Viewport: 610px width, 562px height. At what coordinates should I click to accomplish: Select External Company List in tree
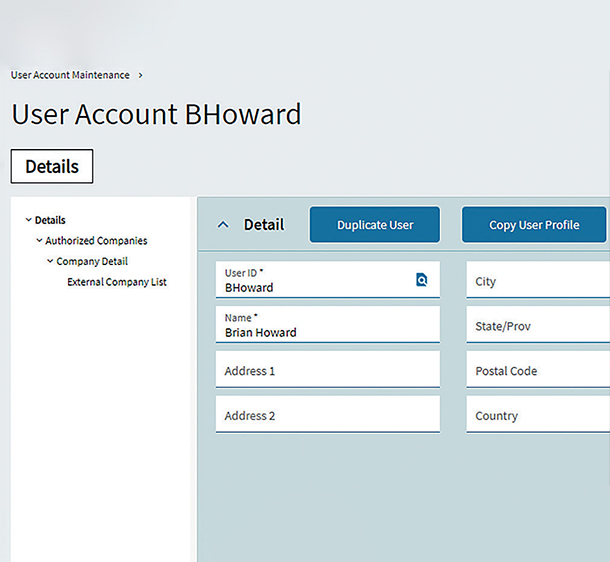coord(117,282)
